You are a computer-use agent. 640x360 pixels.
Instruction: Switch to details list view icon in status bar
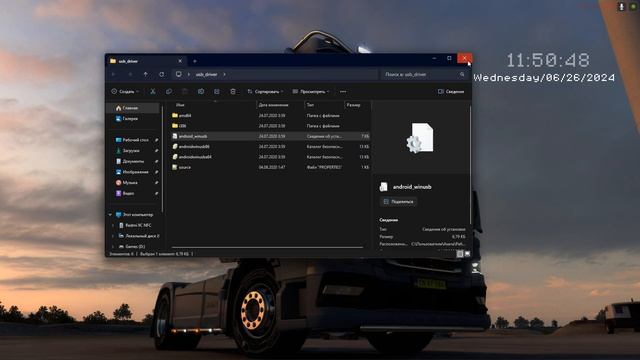point(460,254)
